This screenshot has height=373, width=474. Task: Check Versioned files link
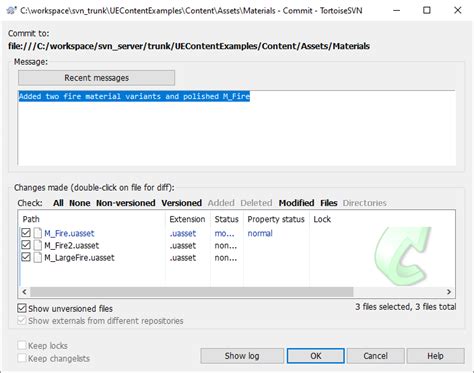[x=182, y=203]
